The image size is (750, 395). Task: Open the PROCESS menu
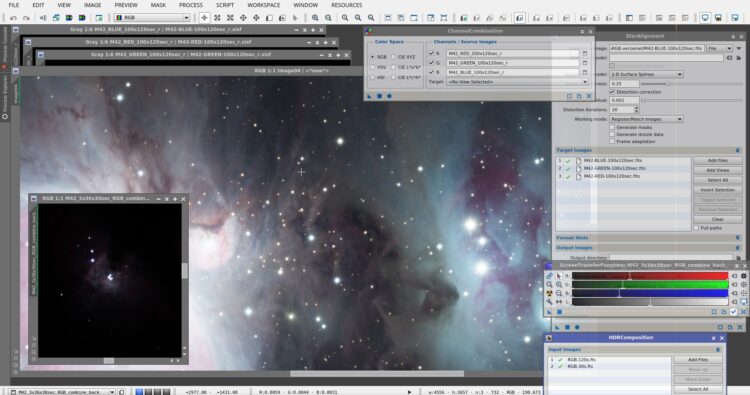191,5
